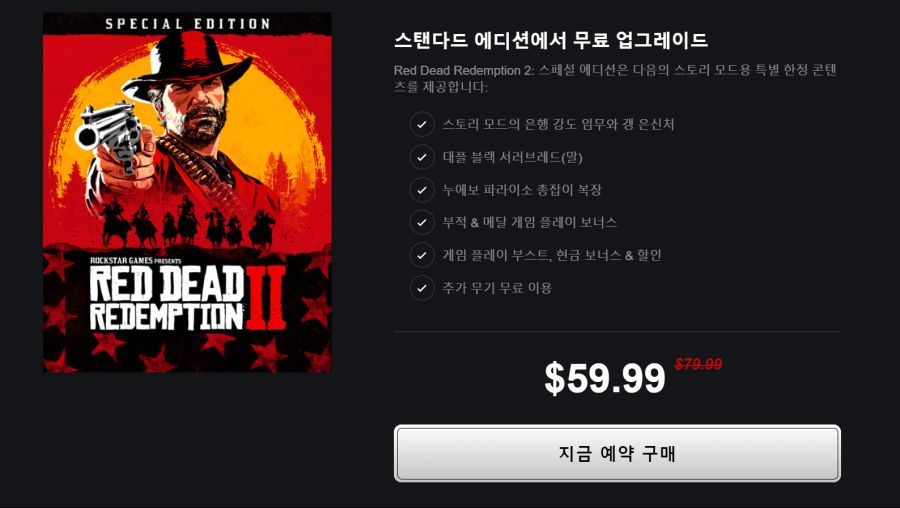Open the Red Dead Redemption II cover art
This screenshot has height=508, width=900.
tap(187, 192)
